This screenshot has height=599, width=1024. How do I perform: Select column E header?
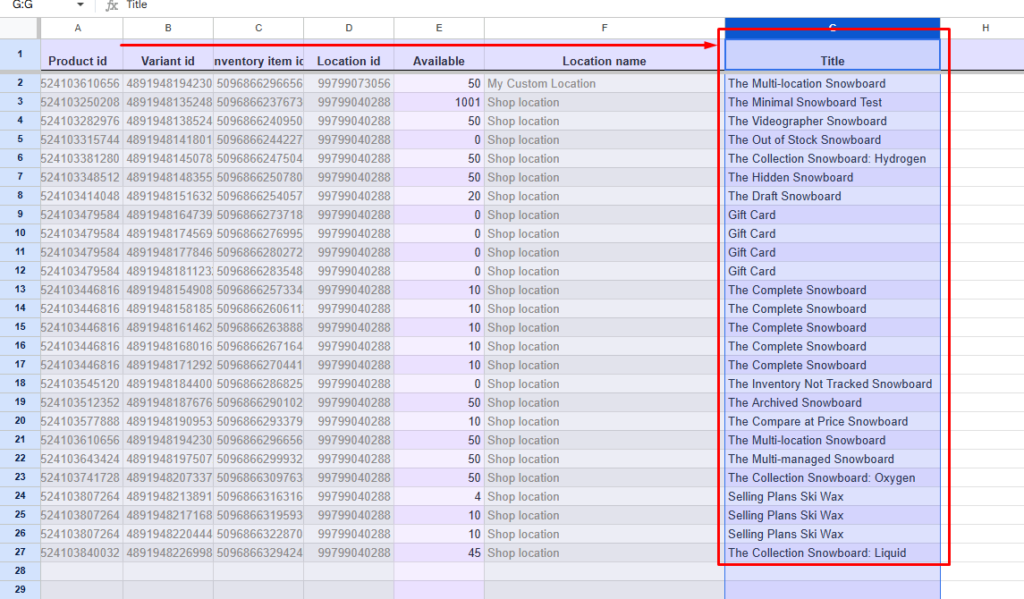point(439,28)
